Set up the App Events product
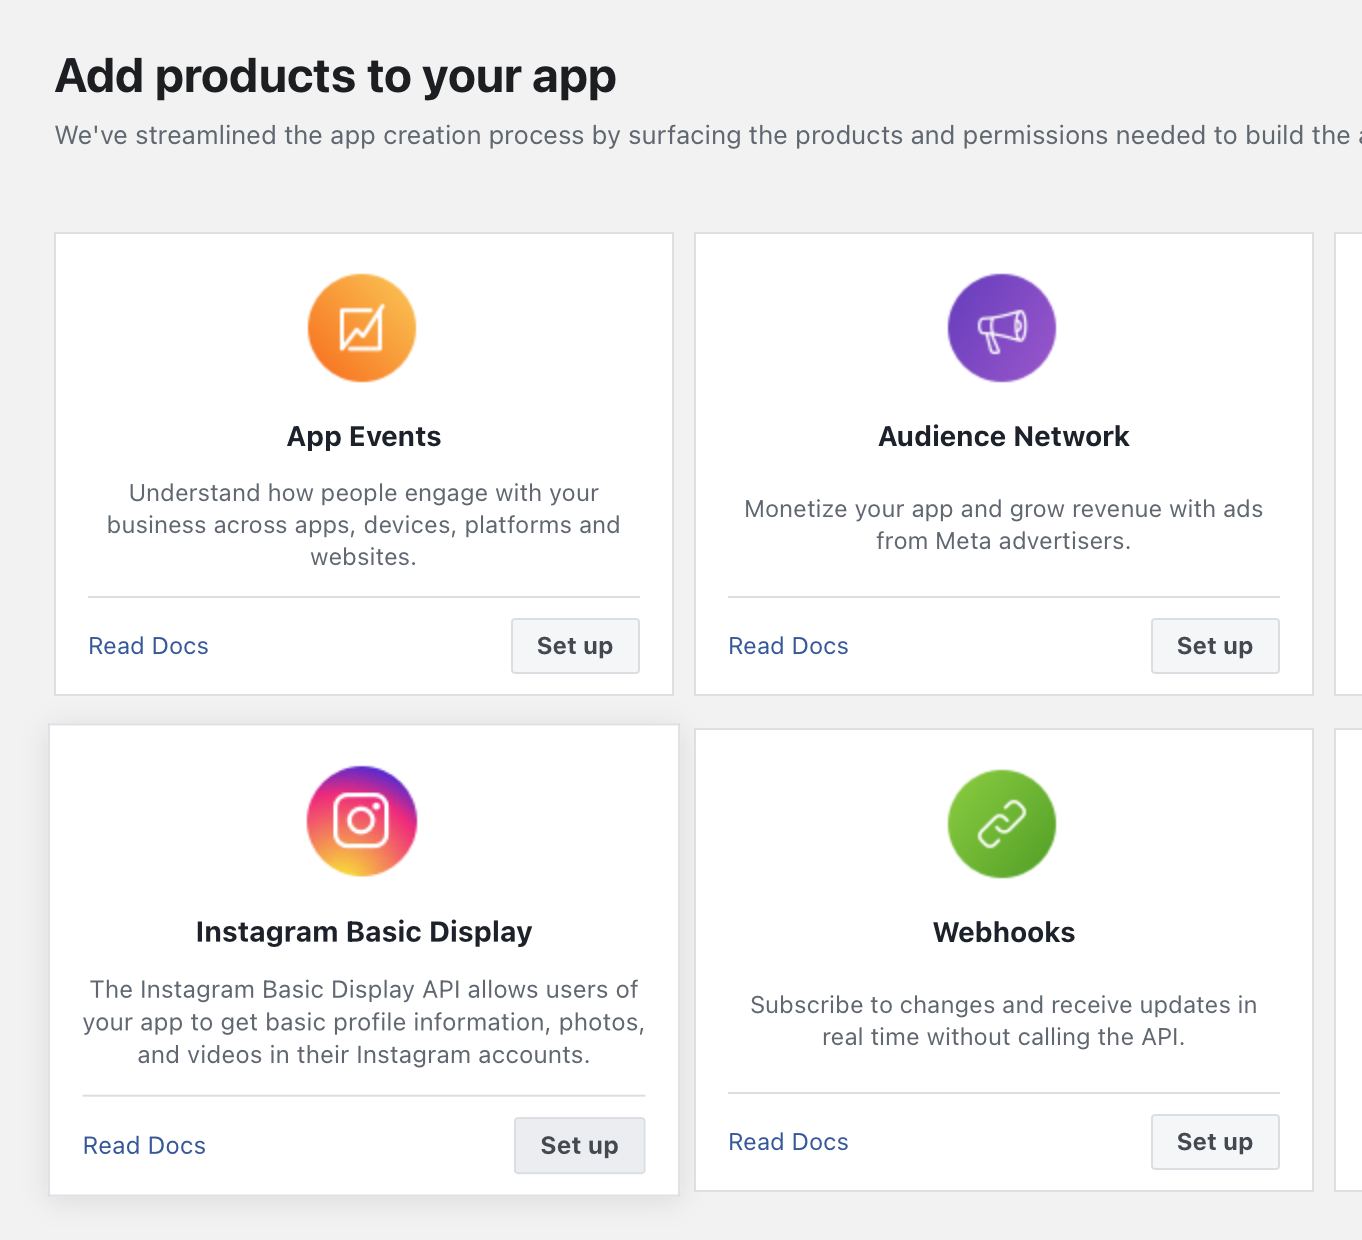 [x=575, y=646]
